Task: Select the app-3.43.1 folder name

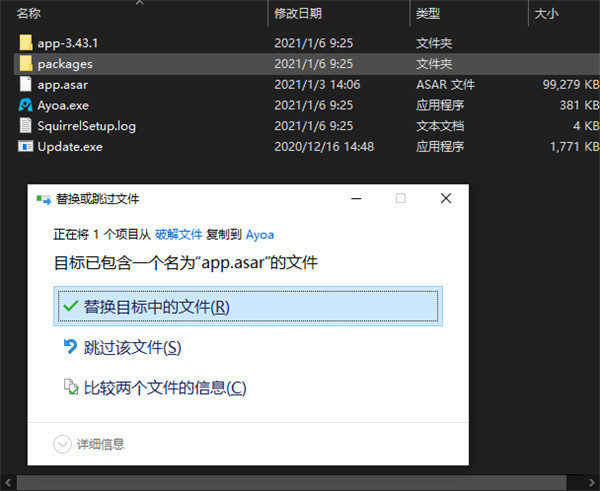Action: [68, 43]
